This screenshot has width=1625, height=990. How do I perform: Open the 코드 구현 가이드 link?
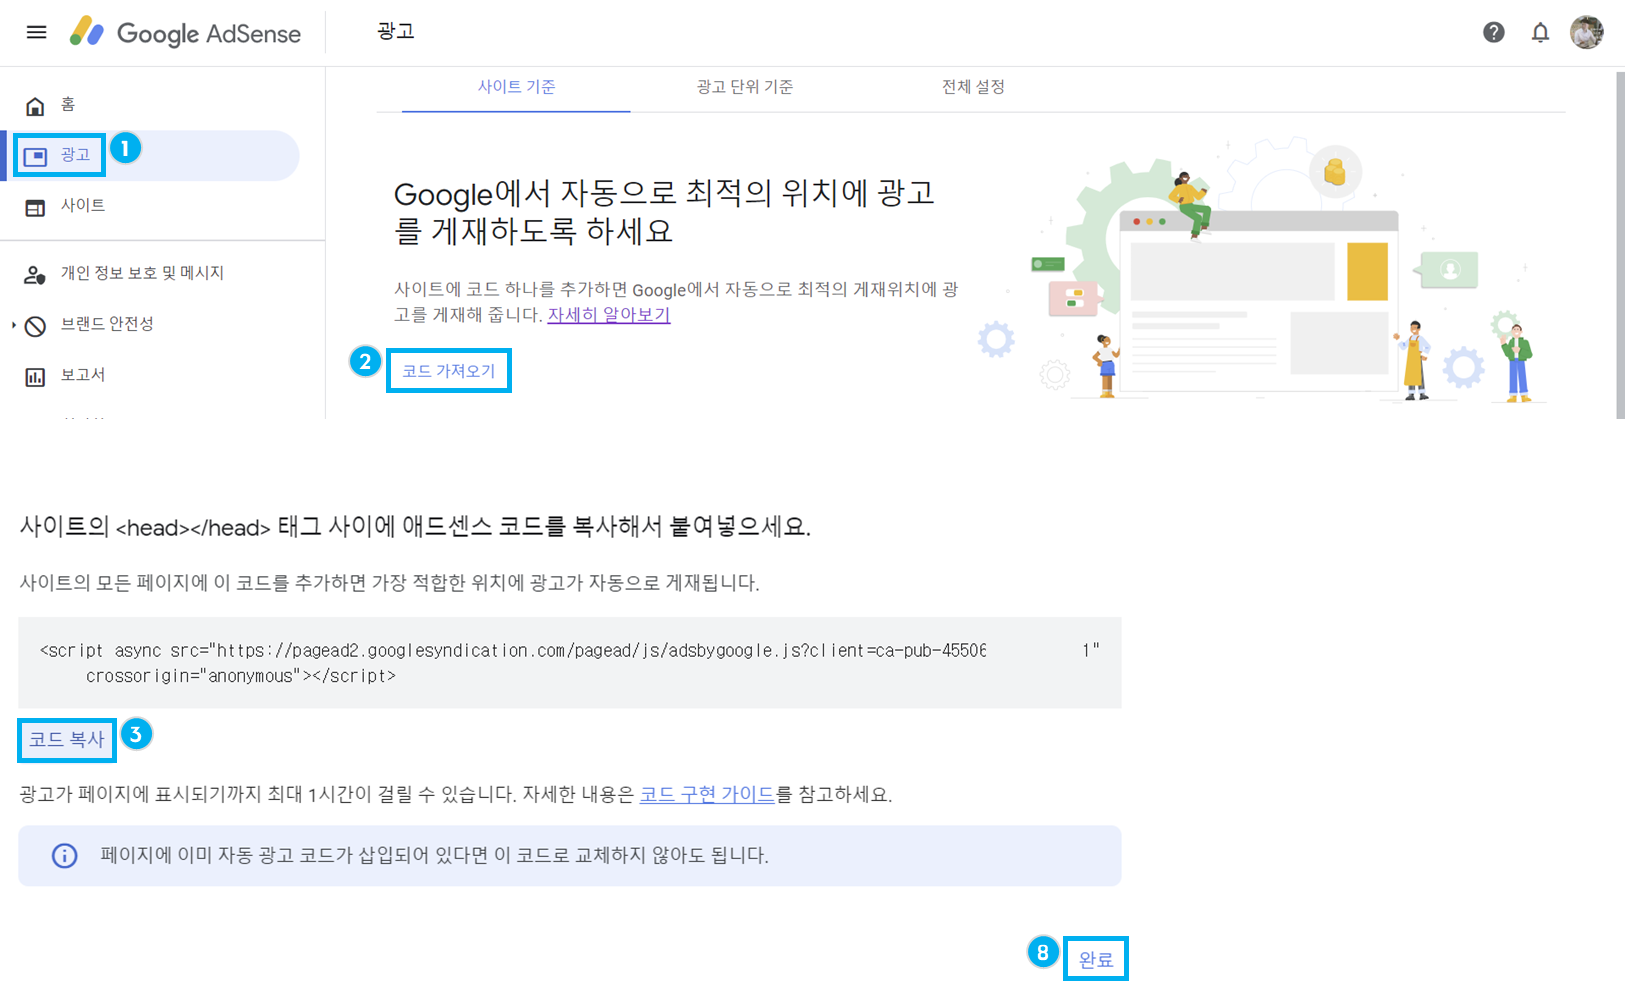click(707, 795)
